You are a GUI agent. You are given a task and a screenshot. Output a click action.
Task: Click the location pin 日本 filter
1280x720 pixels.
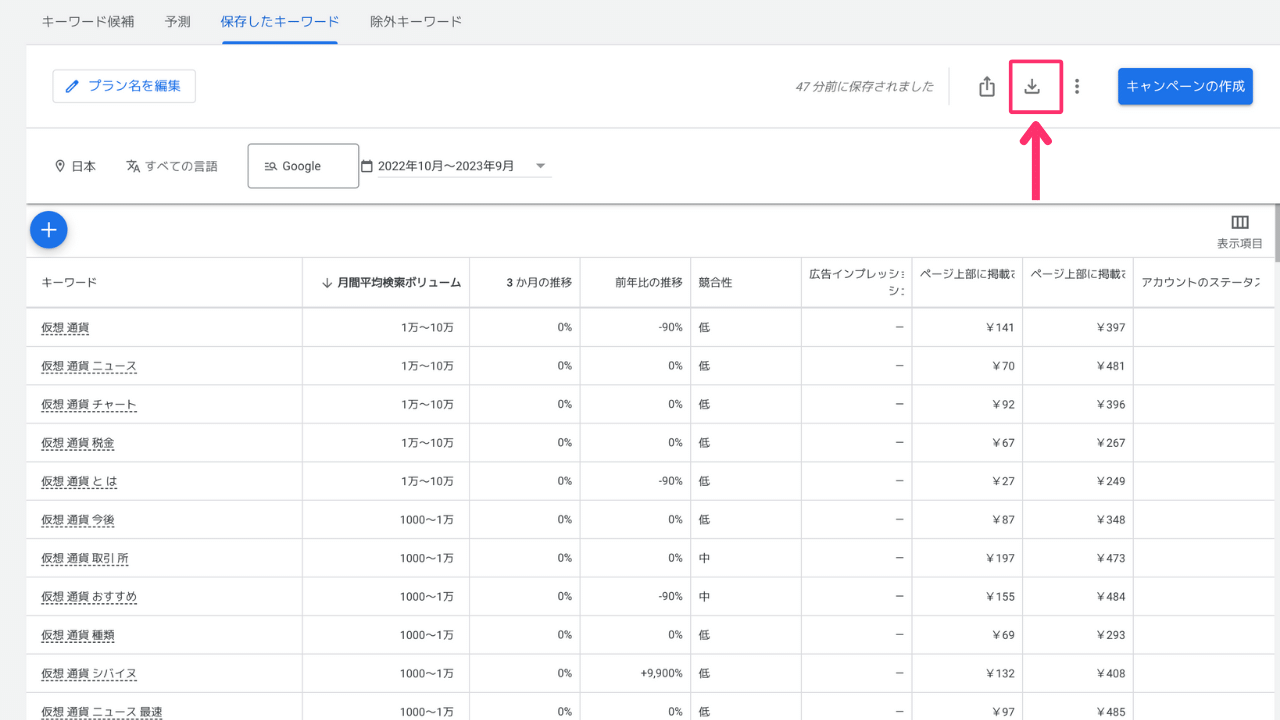click(x=75, y=166)
